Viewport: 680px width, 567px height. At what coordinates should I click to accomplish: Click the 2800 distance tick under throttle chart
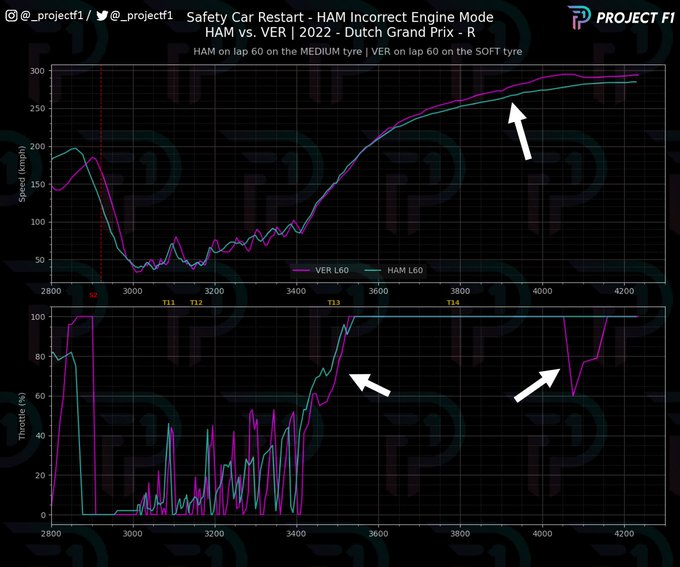point(51,533)
